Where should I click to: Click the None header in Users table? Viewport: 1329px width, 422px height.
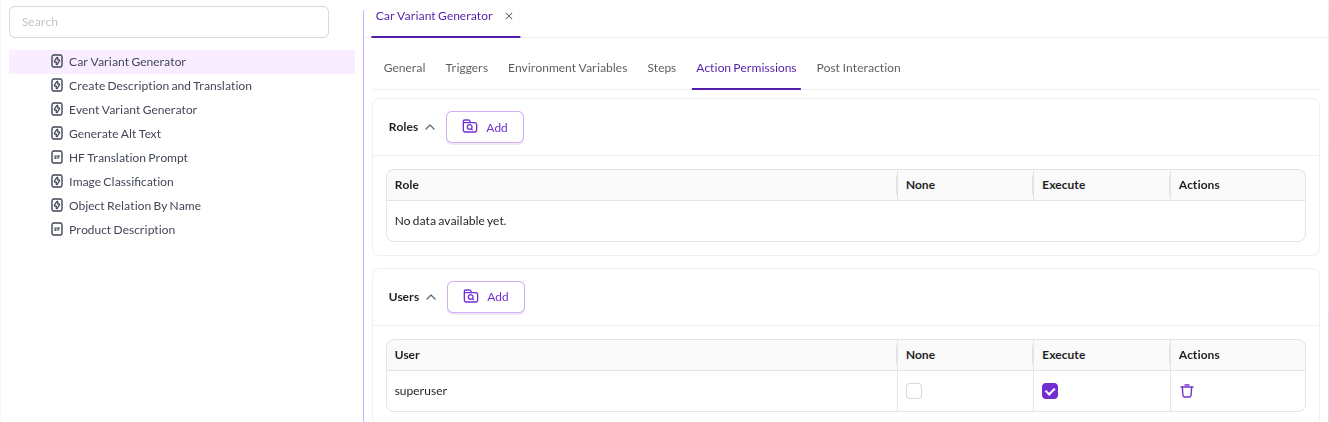tap(965, 355)
